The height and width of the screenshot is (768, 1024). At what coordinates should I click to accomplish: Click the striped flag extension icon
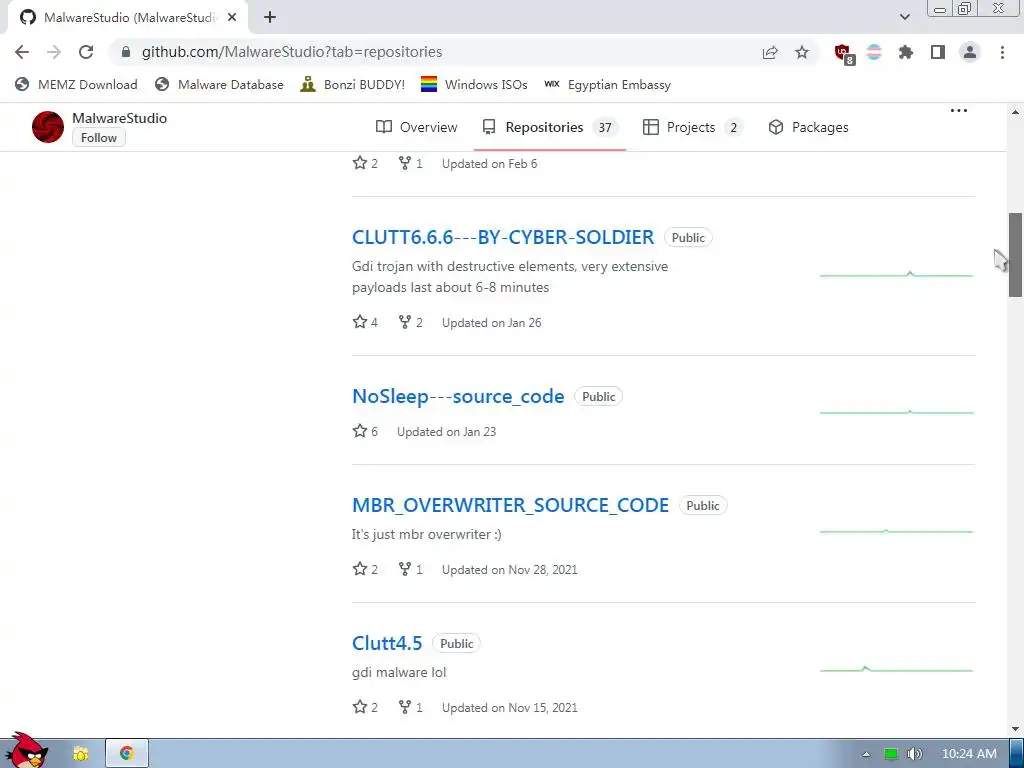click(x=874, y=52)
